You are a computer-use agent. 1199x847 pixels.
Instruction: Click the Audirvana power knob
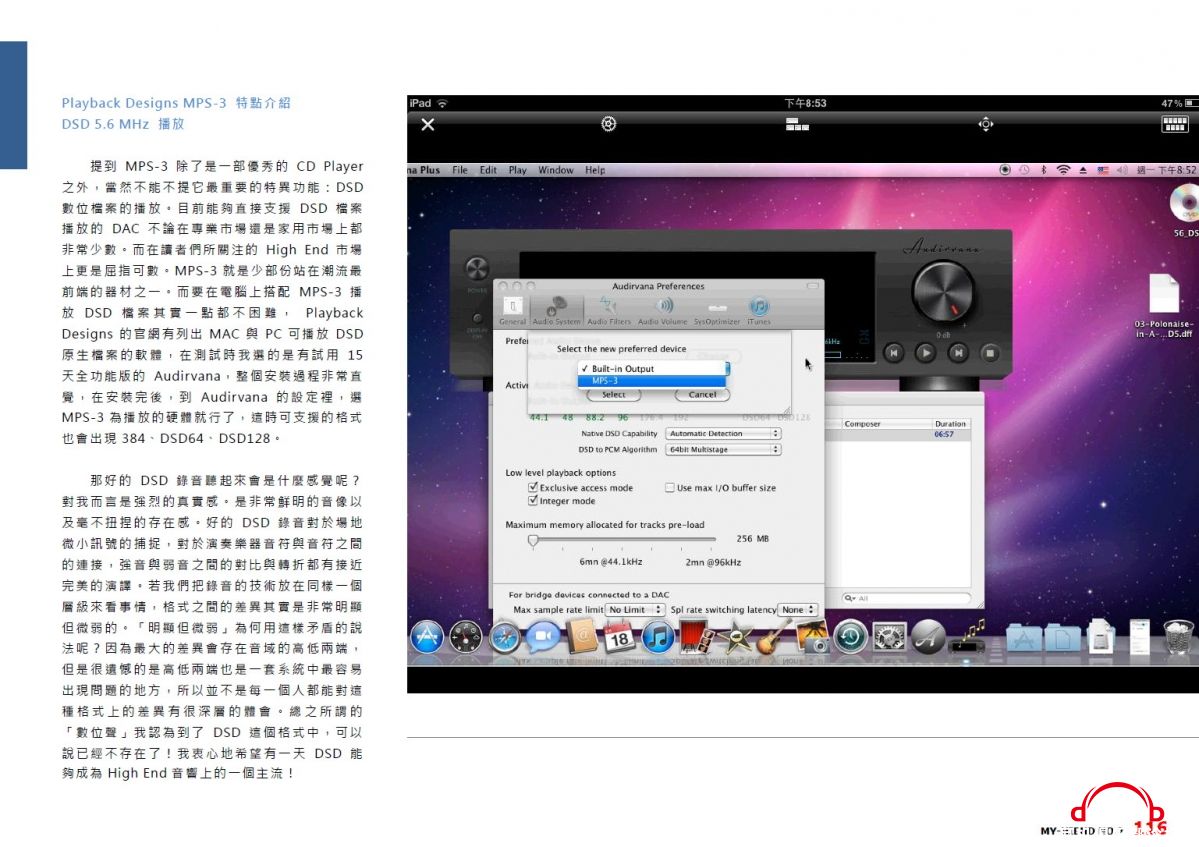(476, 268)
